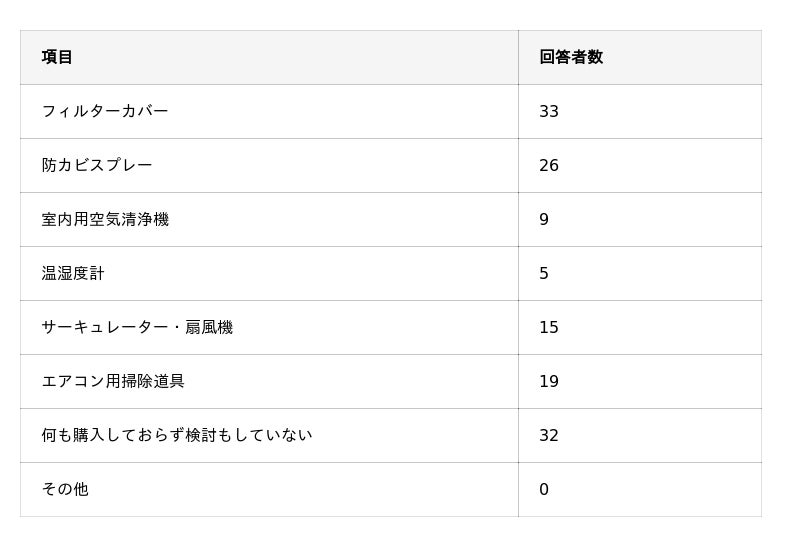Select the その他 cell
This screenshot has height=547, width=800.
65,489
